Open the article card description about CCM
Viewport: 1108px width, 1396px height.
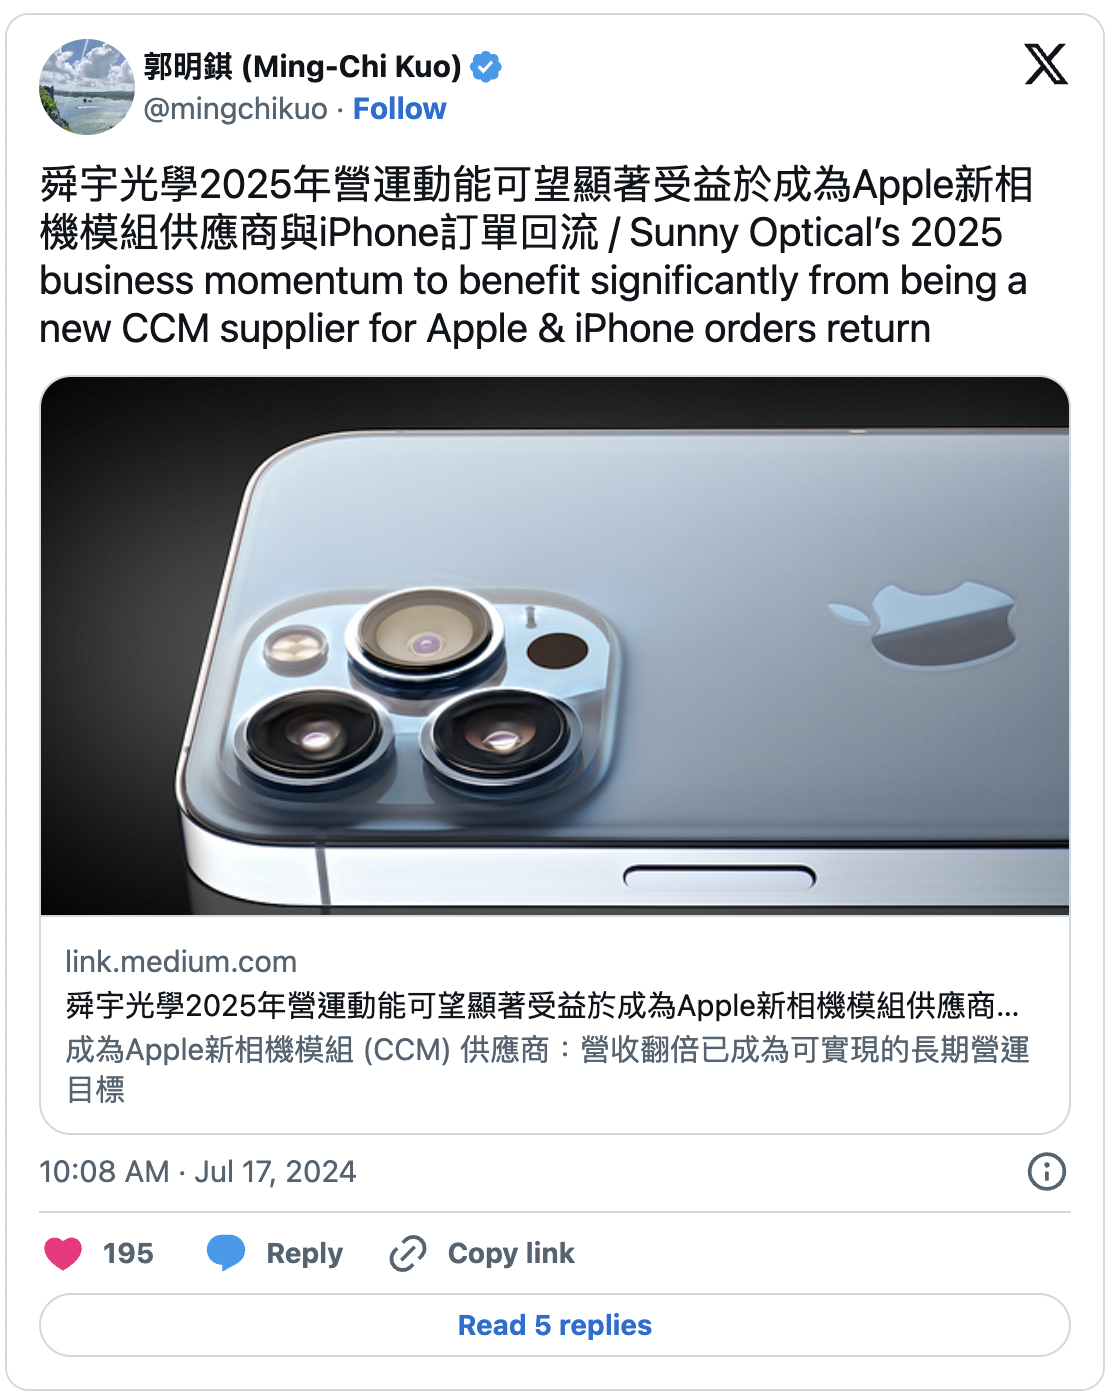[x=548, y=1069]
